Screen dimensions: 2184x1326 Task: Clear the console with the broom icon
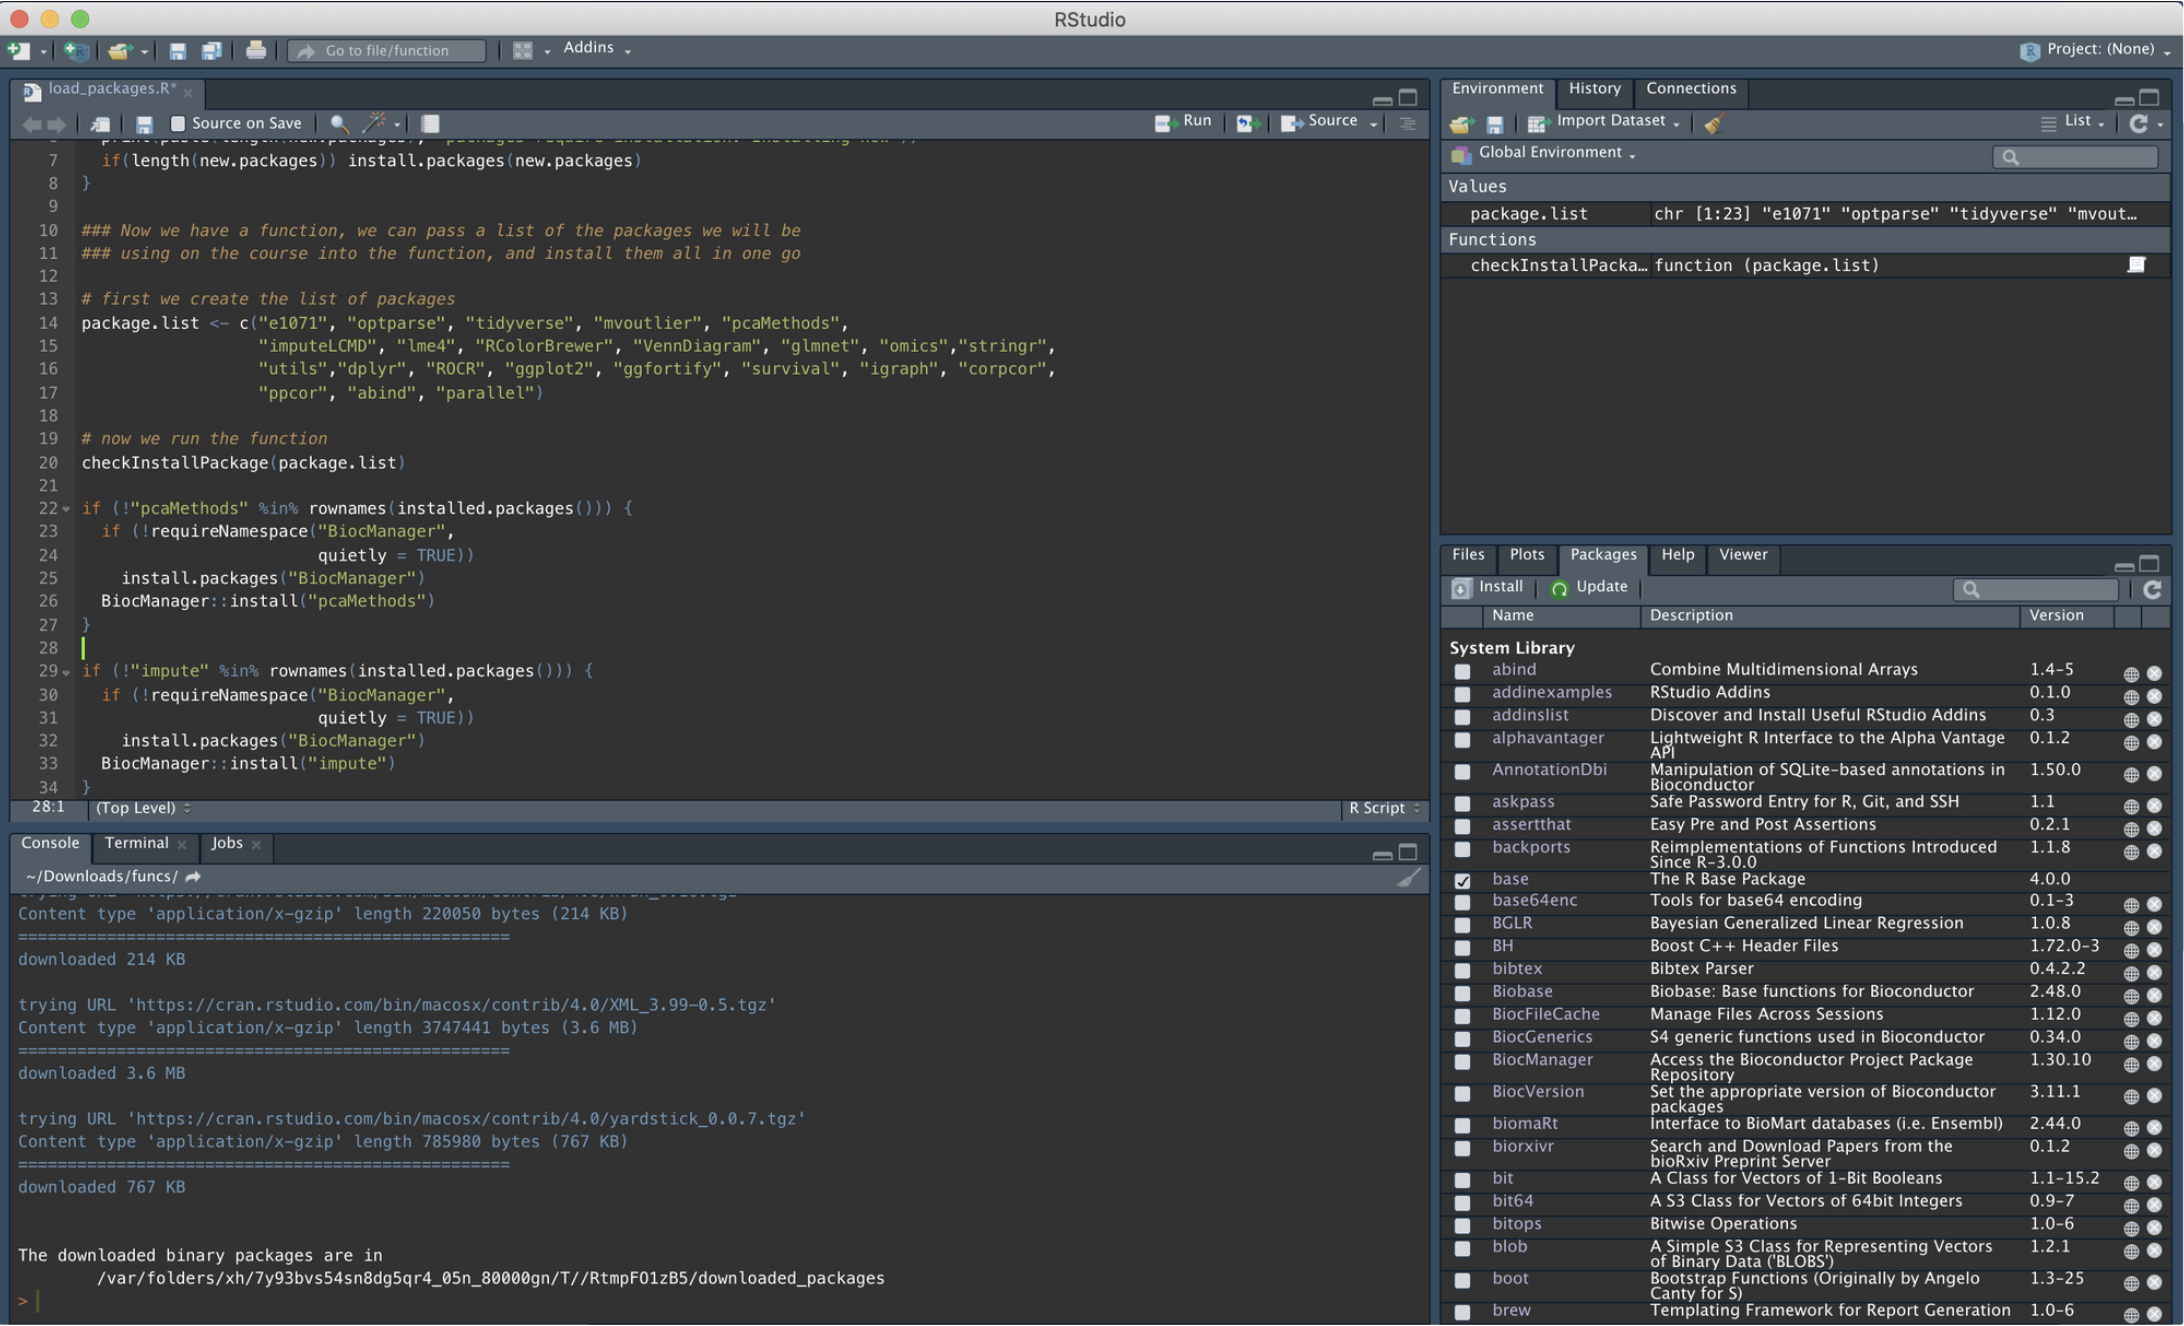click(1408, 878)
